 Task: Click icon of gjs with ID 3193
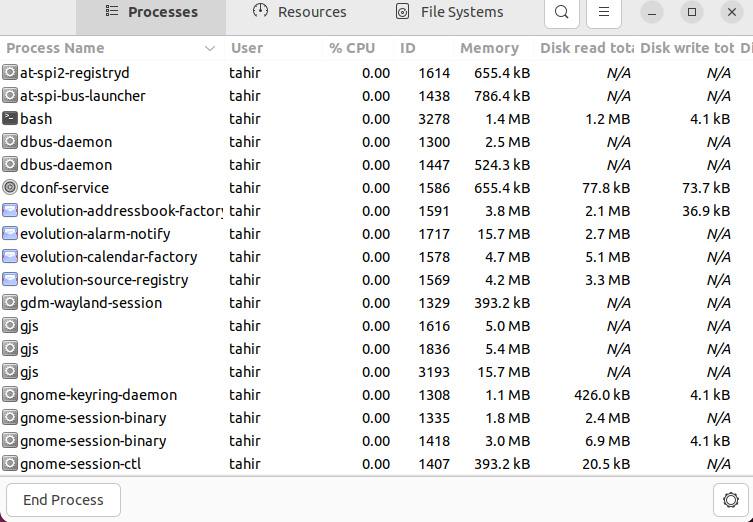10,372
